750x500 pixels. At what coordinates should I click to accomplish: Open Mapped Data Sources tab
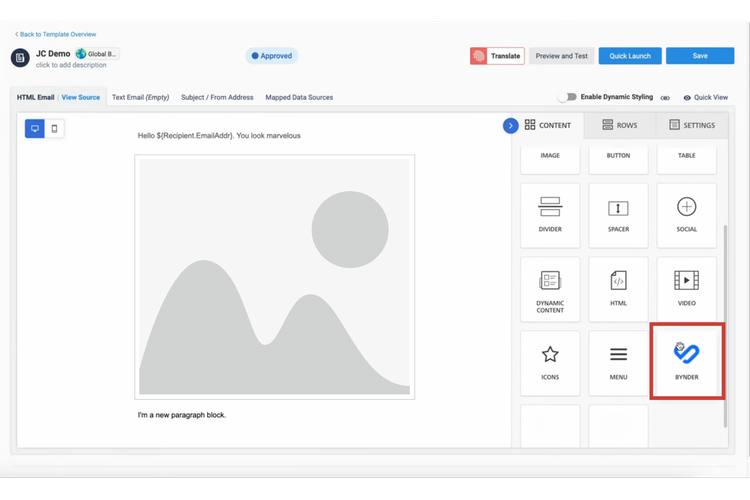pos(299,97)
